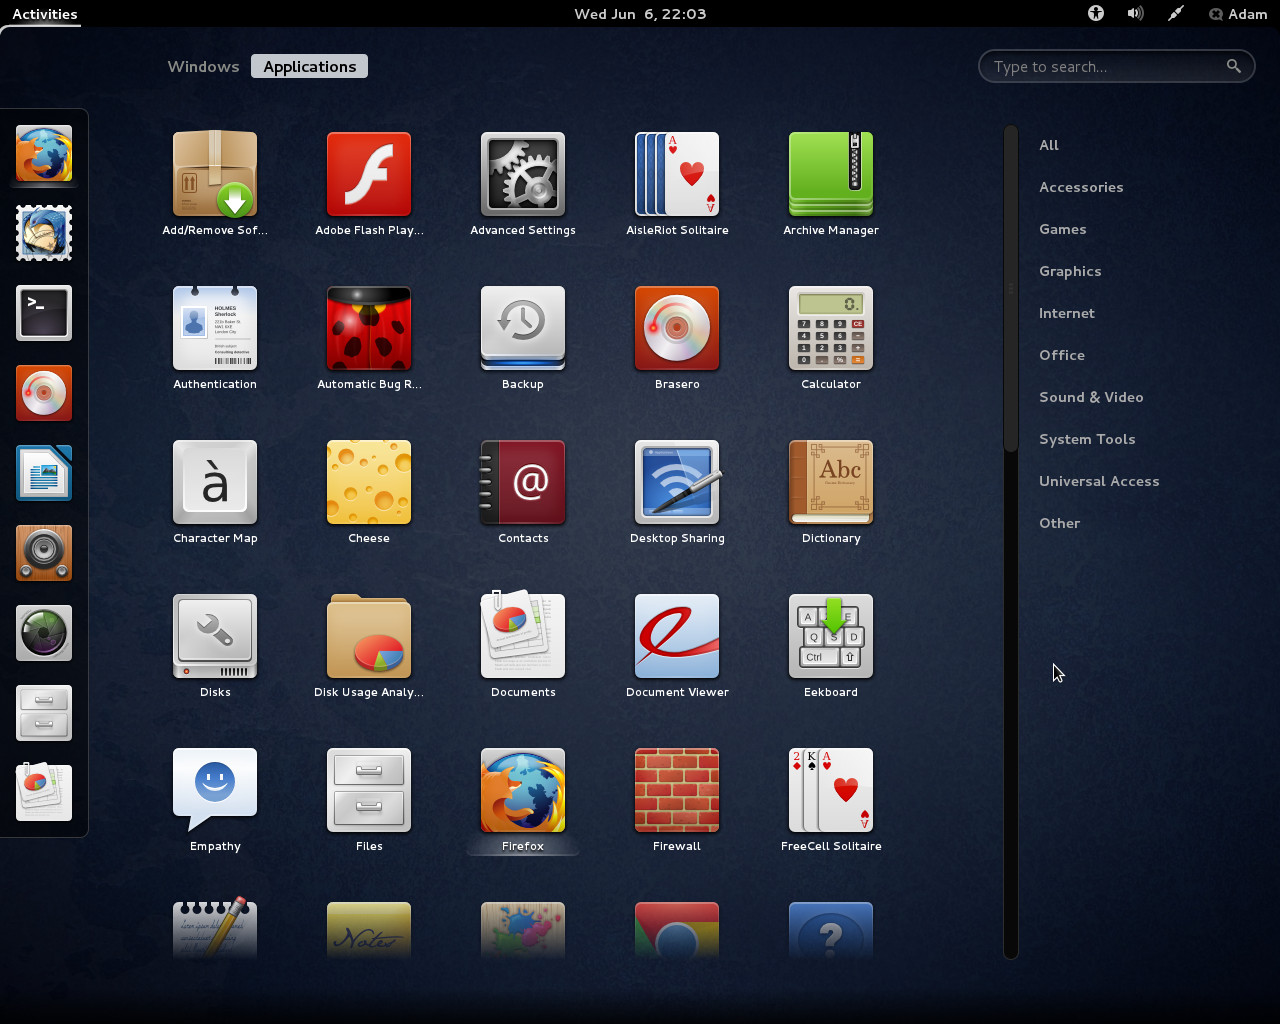Click the Type to search field
This screenshot has height=1024, width=1280.
coord(1116,67)
